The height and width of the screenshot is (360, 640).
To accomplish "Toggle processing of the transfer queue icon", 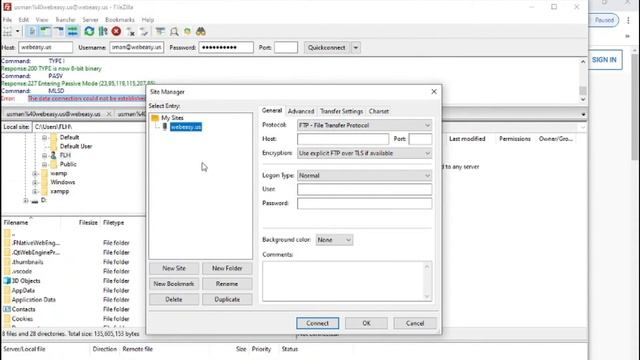I will pyautogui.click(x=103, y=31).
